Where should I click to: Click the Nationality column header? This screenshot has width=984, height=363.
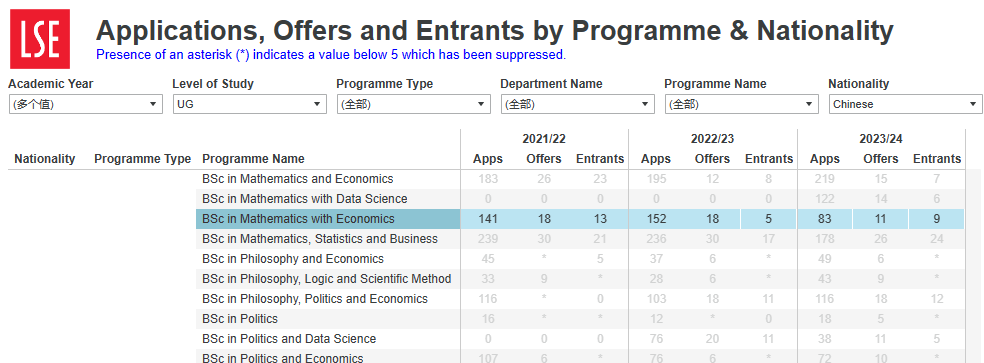pos(45,159)
